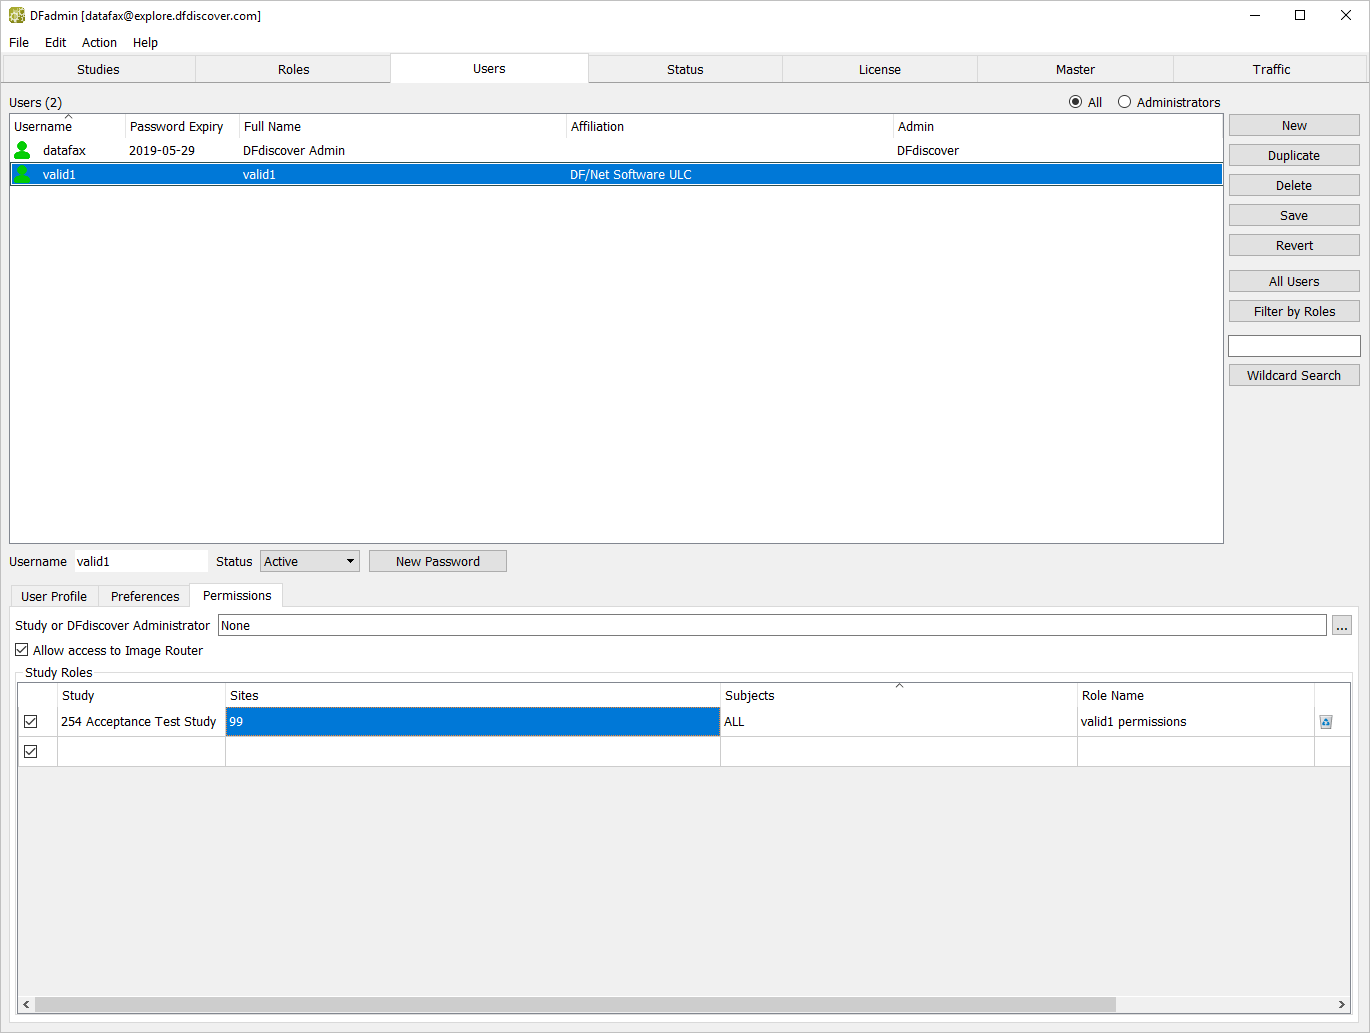Uncheck the 254 Acceptance Test Study row checkbox

coord(31,722)
